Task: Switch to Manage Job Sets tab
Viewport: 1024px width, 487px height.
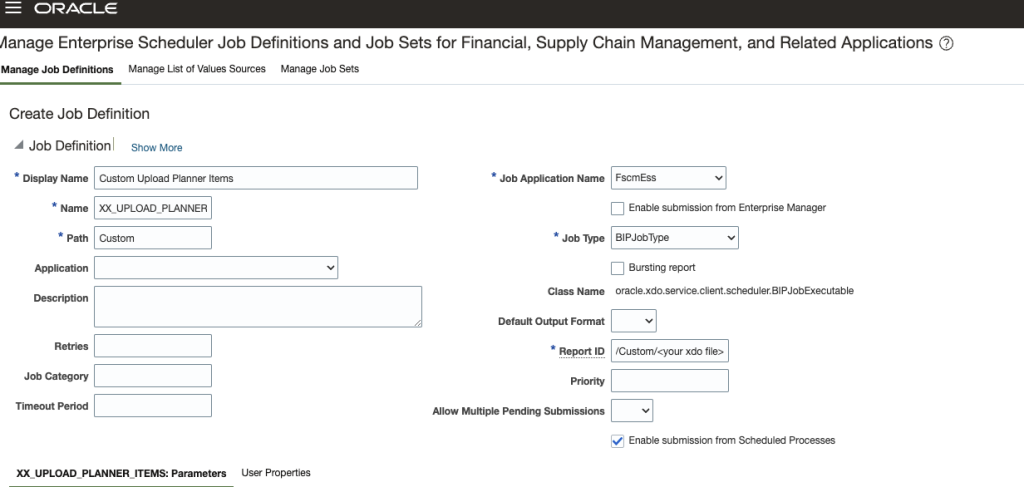Action: click(x=319, y=69)
